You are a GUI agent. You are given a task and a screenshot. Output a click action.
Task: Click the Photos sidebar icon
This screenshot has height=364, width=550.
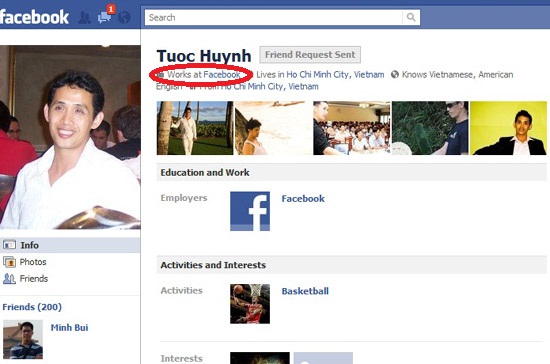[9, 262]
